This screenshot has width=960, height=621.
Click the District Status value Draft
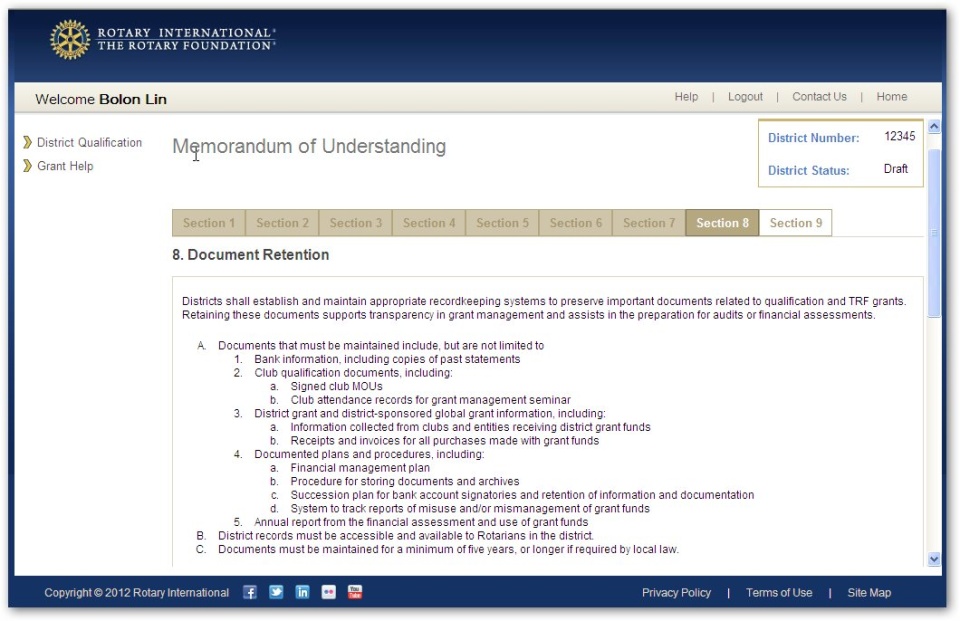coord(896,169)
